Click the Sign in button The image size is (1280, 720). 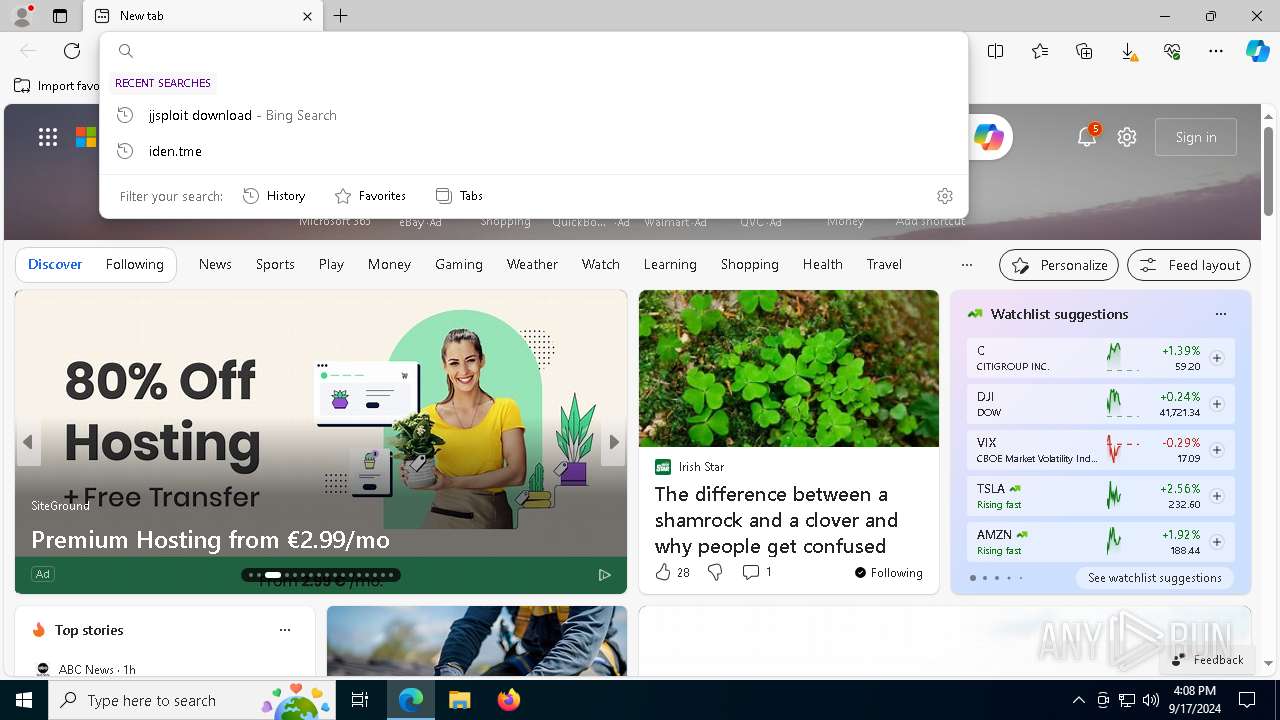point(1196,137)
